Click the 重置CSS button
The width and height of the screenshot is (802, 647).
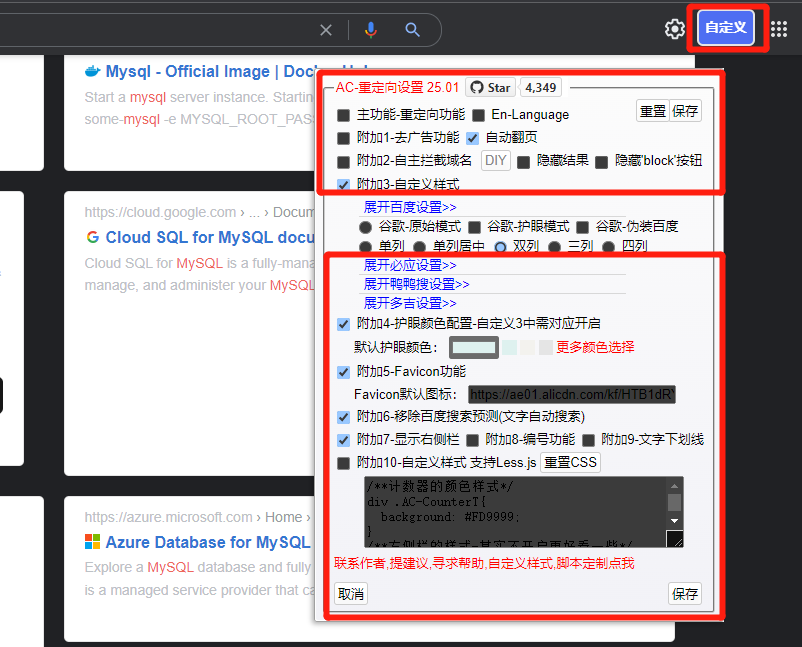[x=570, y=462]
